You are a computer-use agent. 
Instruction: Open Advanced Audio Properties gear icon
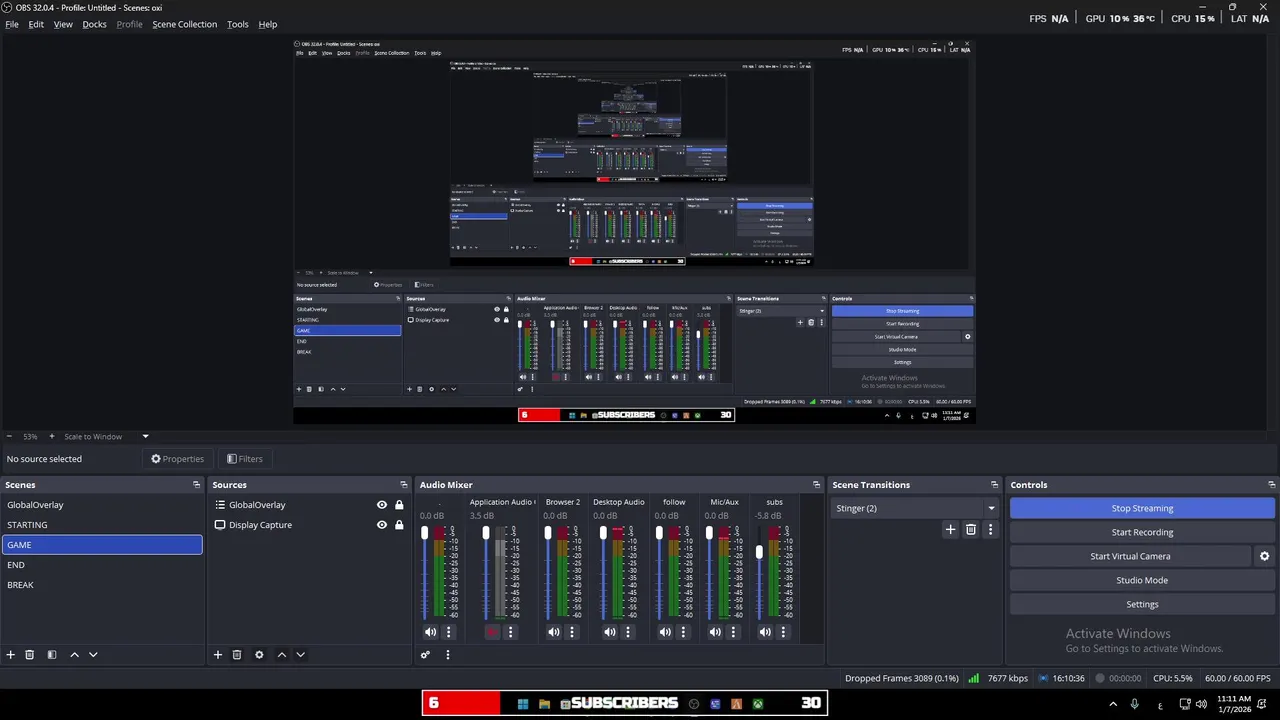tap(425, 655)
